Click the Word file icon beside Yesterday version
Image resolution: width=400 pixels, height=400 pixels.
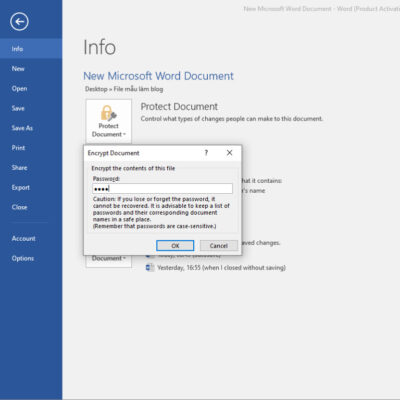pyautogui.click(x=150, y=267)
